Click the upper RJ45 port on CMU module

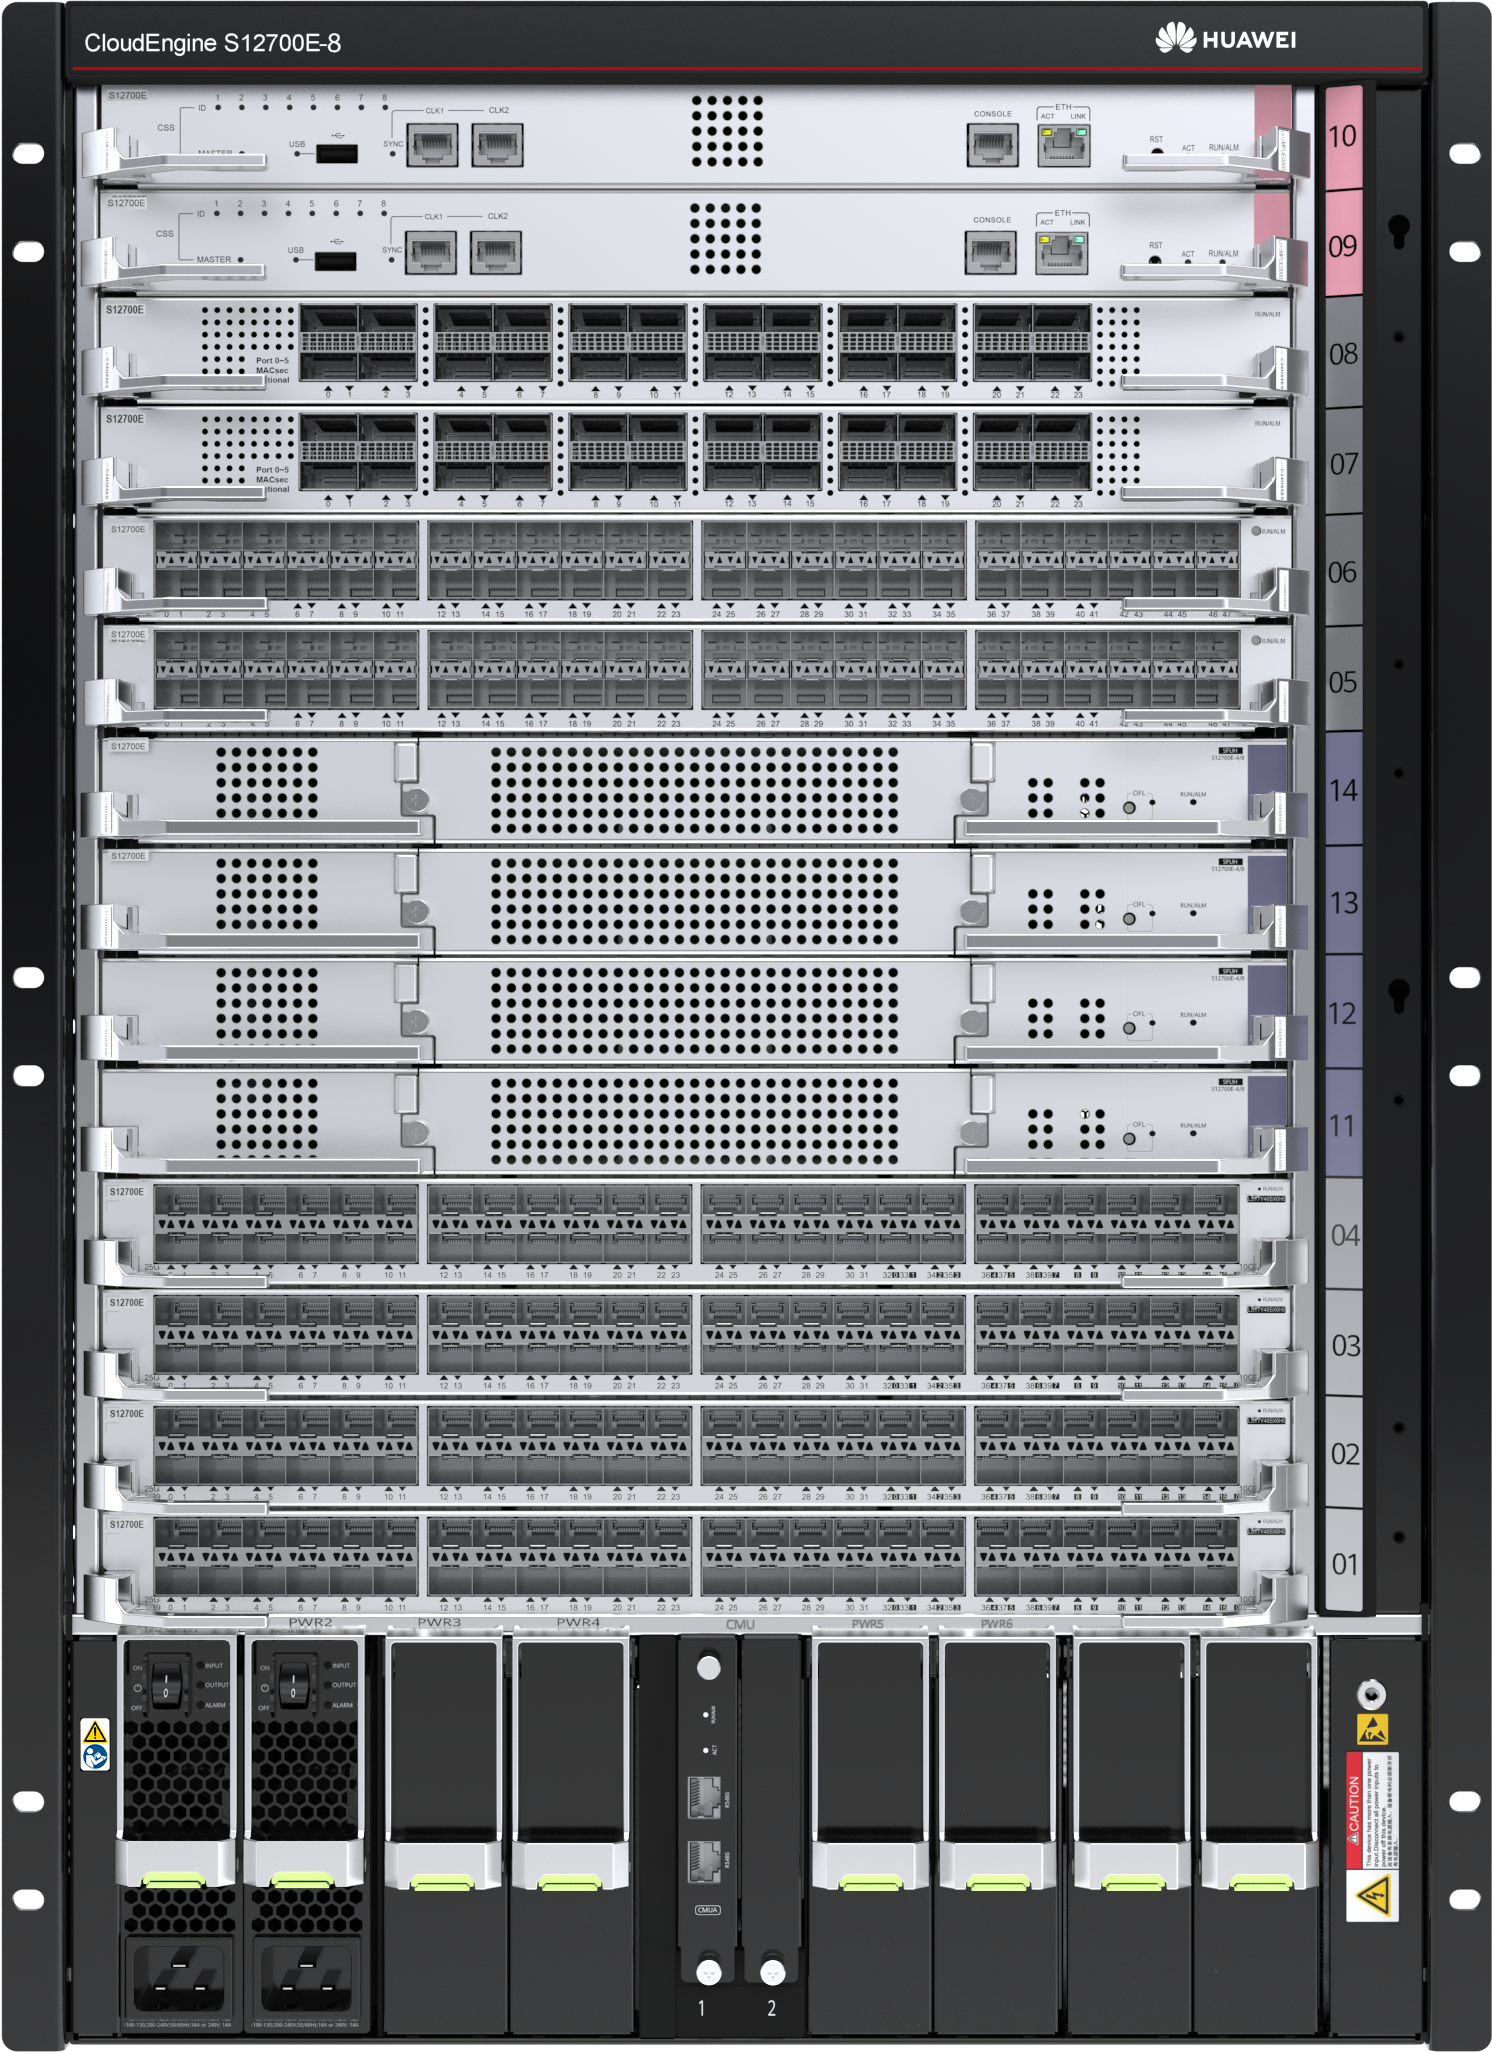704,1798
